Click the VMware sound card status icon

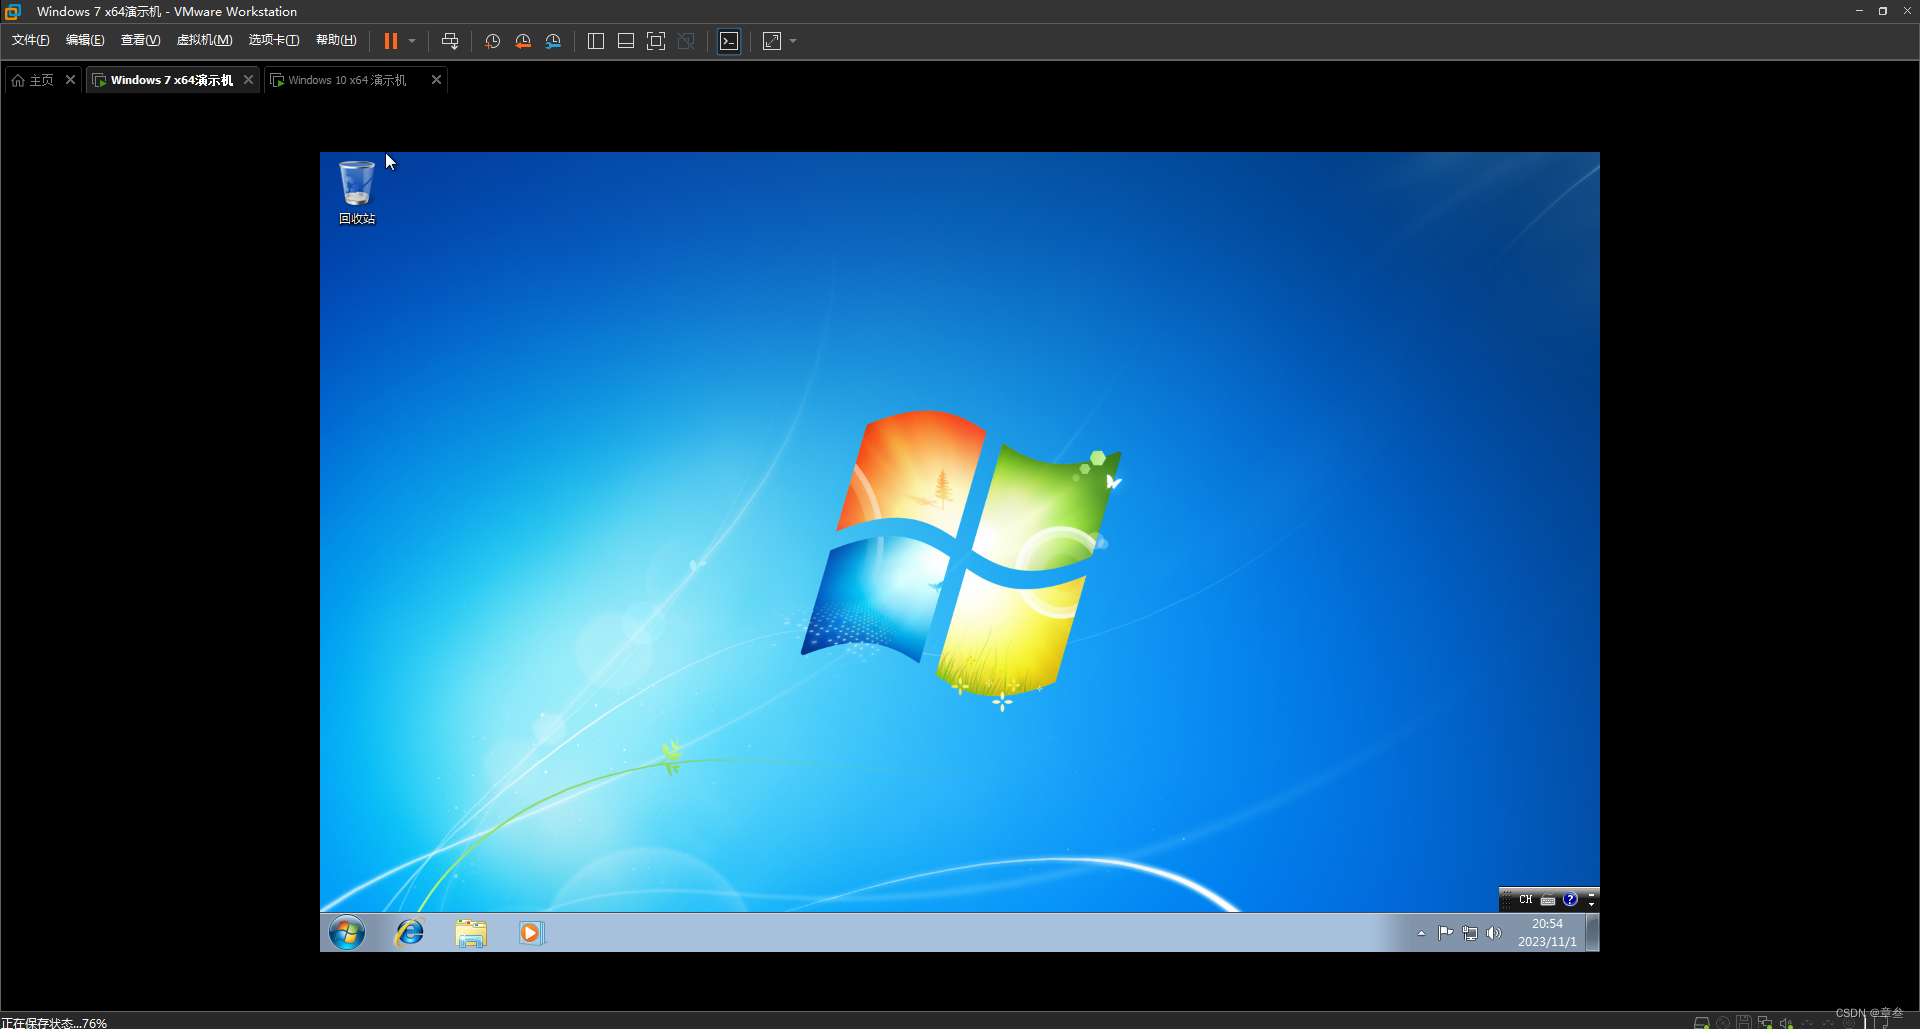[1786, 1023]
